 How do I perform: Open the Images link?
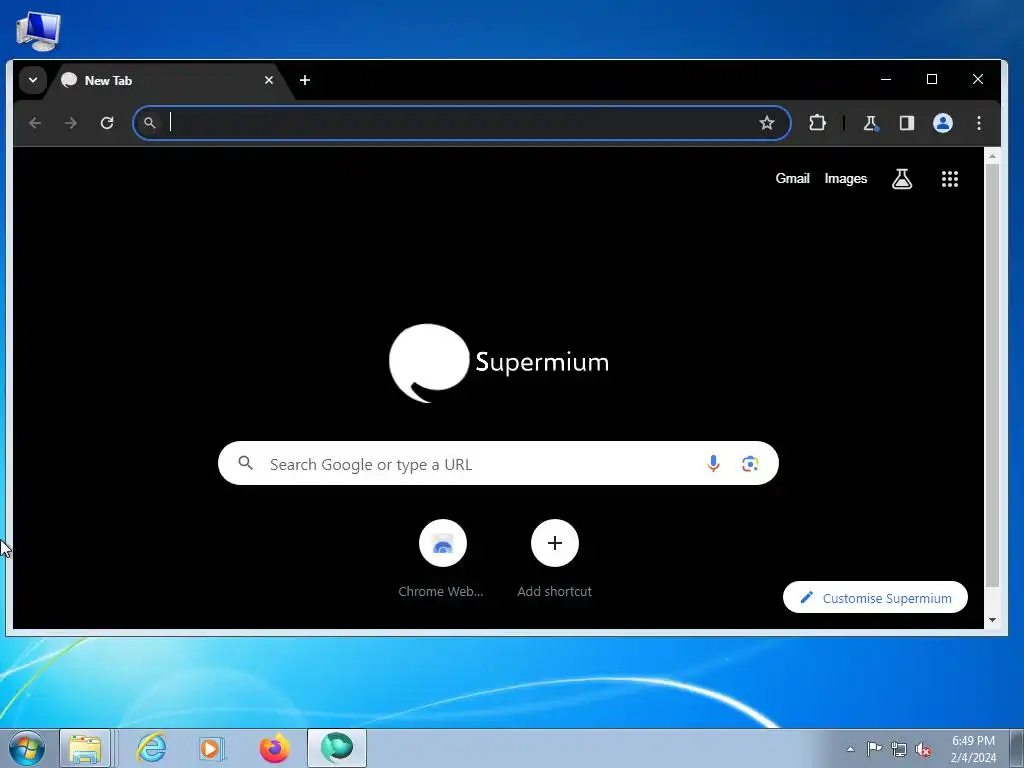(x=846, y=178)
